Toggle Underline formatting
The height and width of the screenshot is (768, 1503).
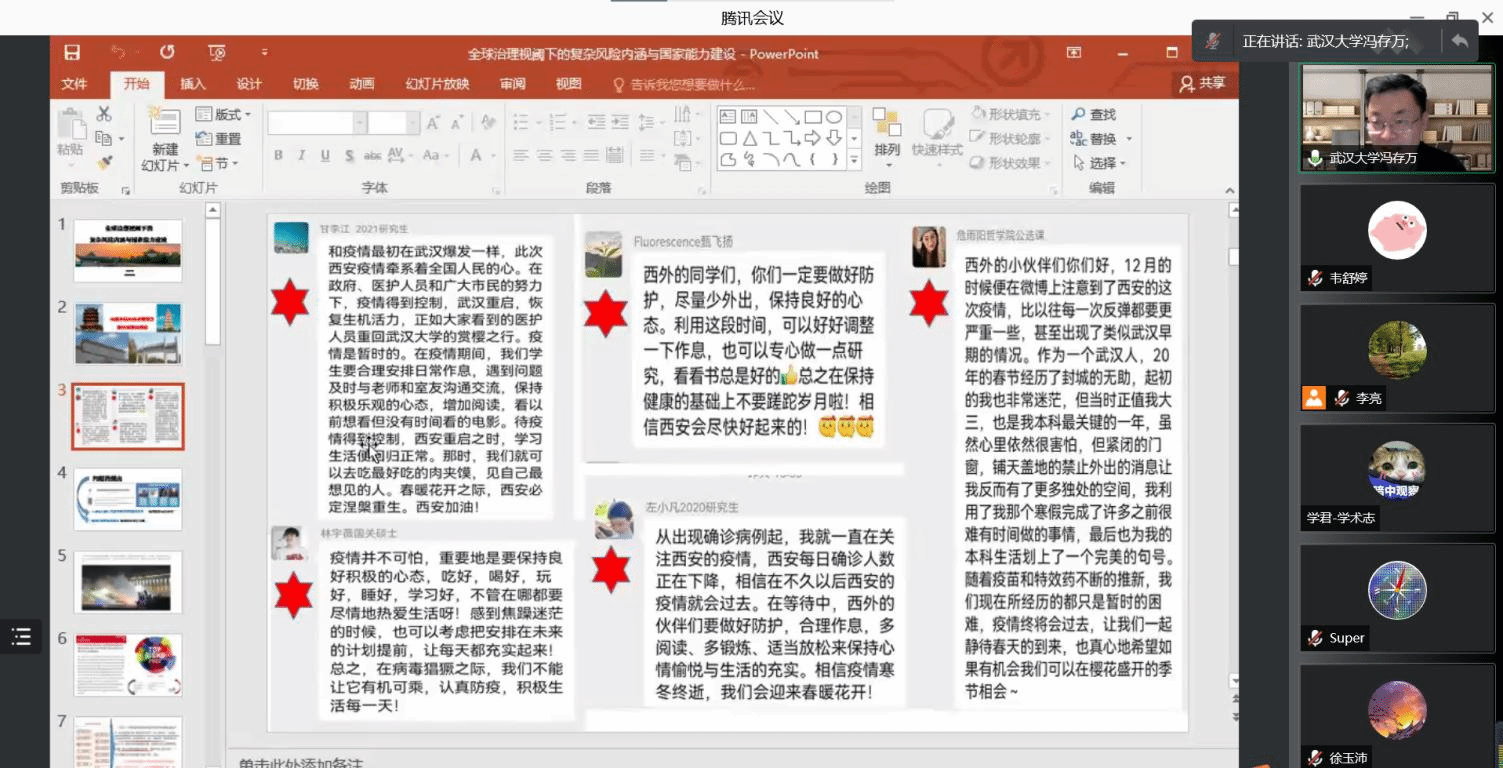[x=325, y=156]
